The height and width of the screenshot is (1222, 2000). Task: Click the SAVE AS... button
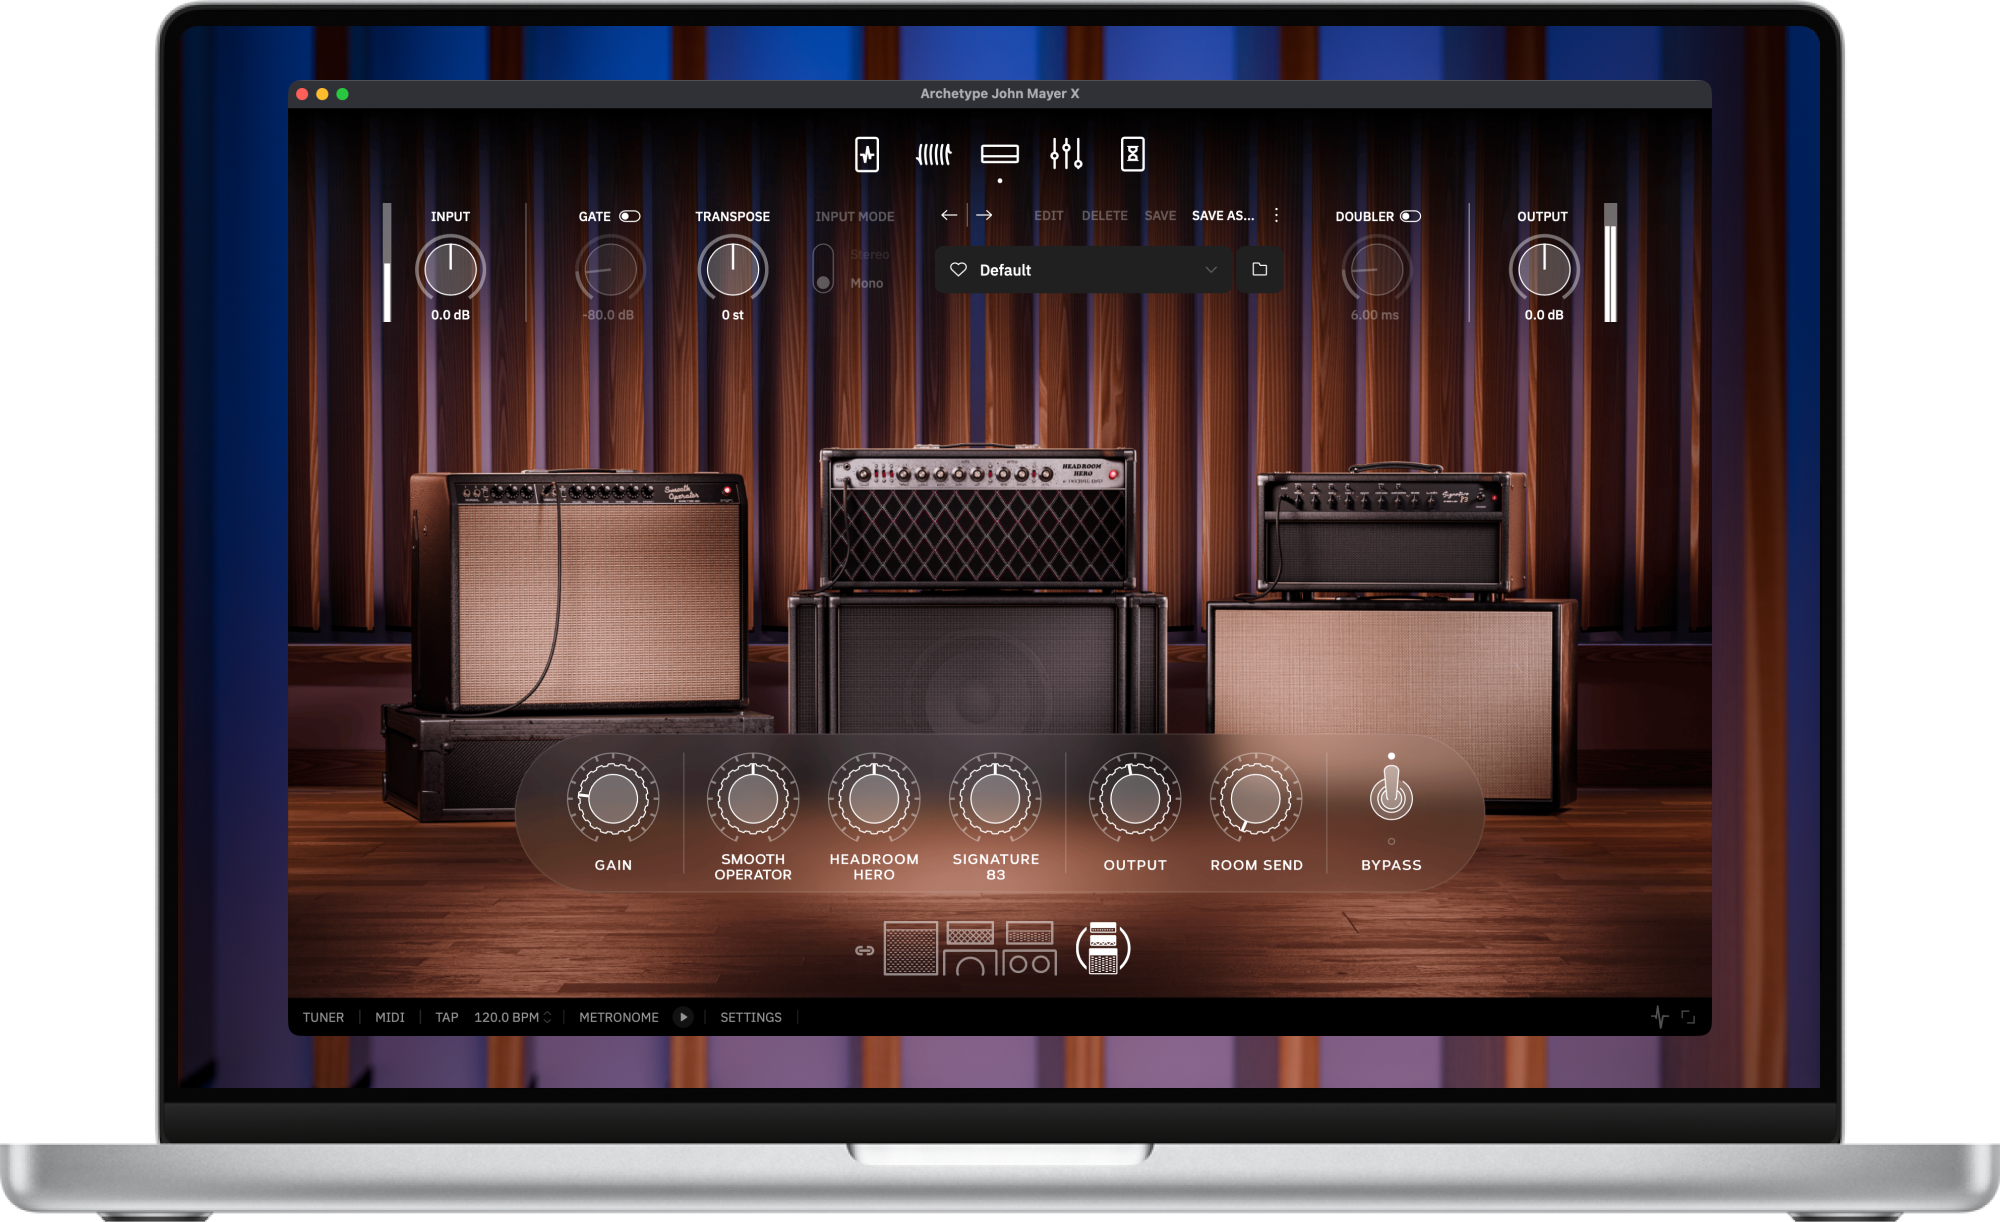coord(1222,215)
